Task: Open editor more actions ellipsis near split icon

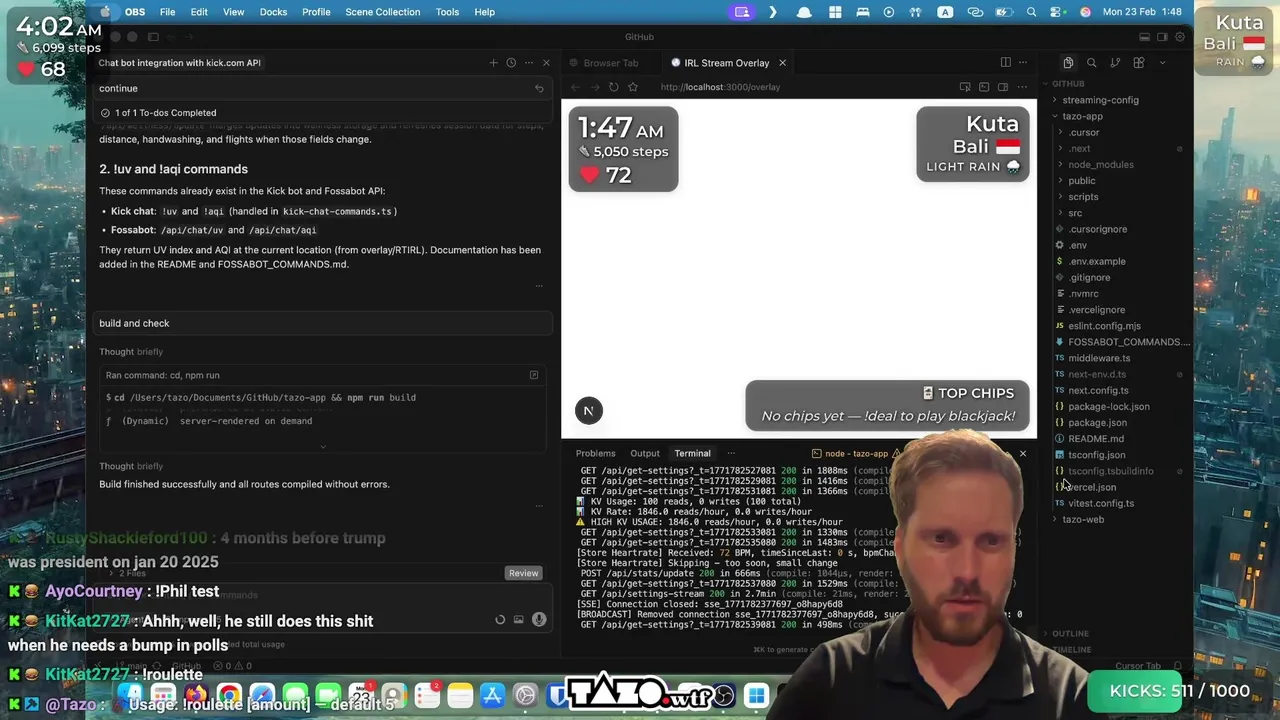Action: click(1024, 63)
